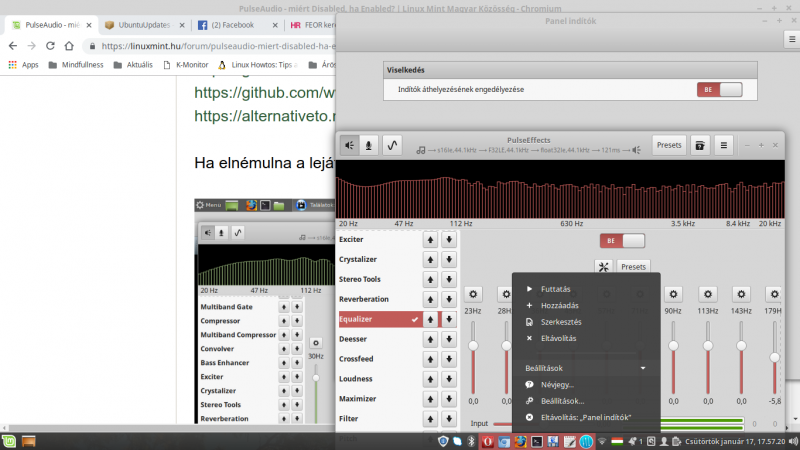This screenshot has height=450, width=800.
Task: Open the github.com link on the page
Action: click(x=264, y=92)
